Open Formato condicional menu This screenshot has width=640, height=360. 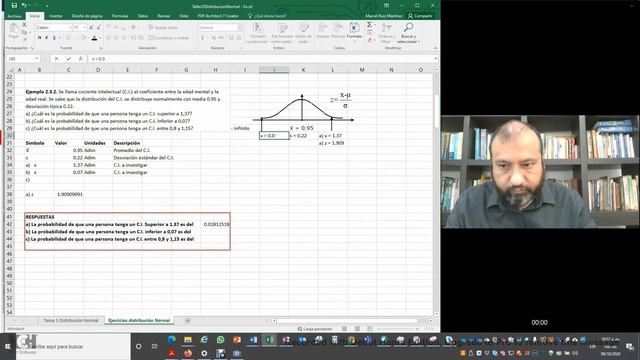point(257,33)
